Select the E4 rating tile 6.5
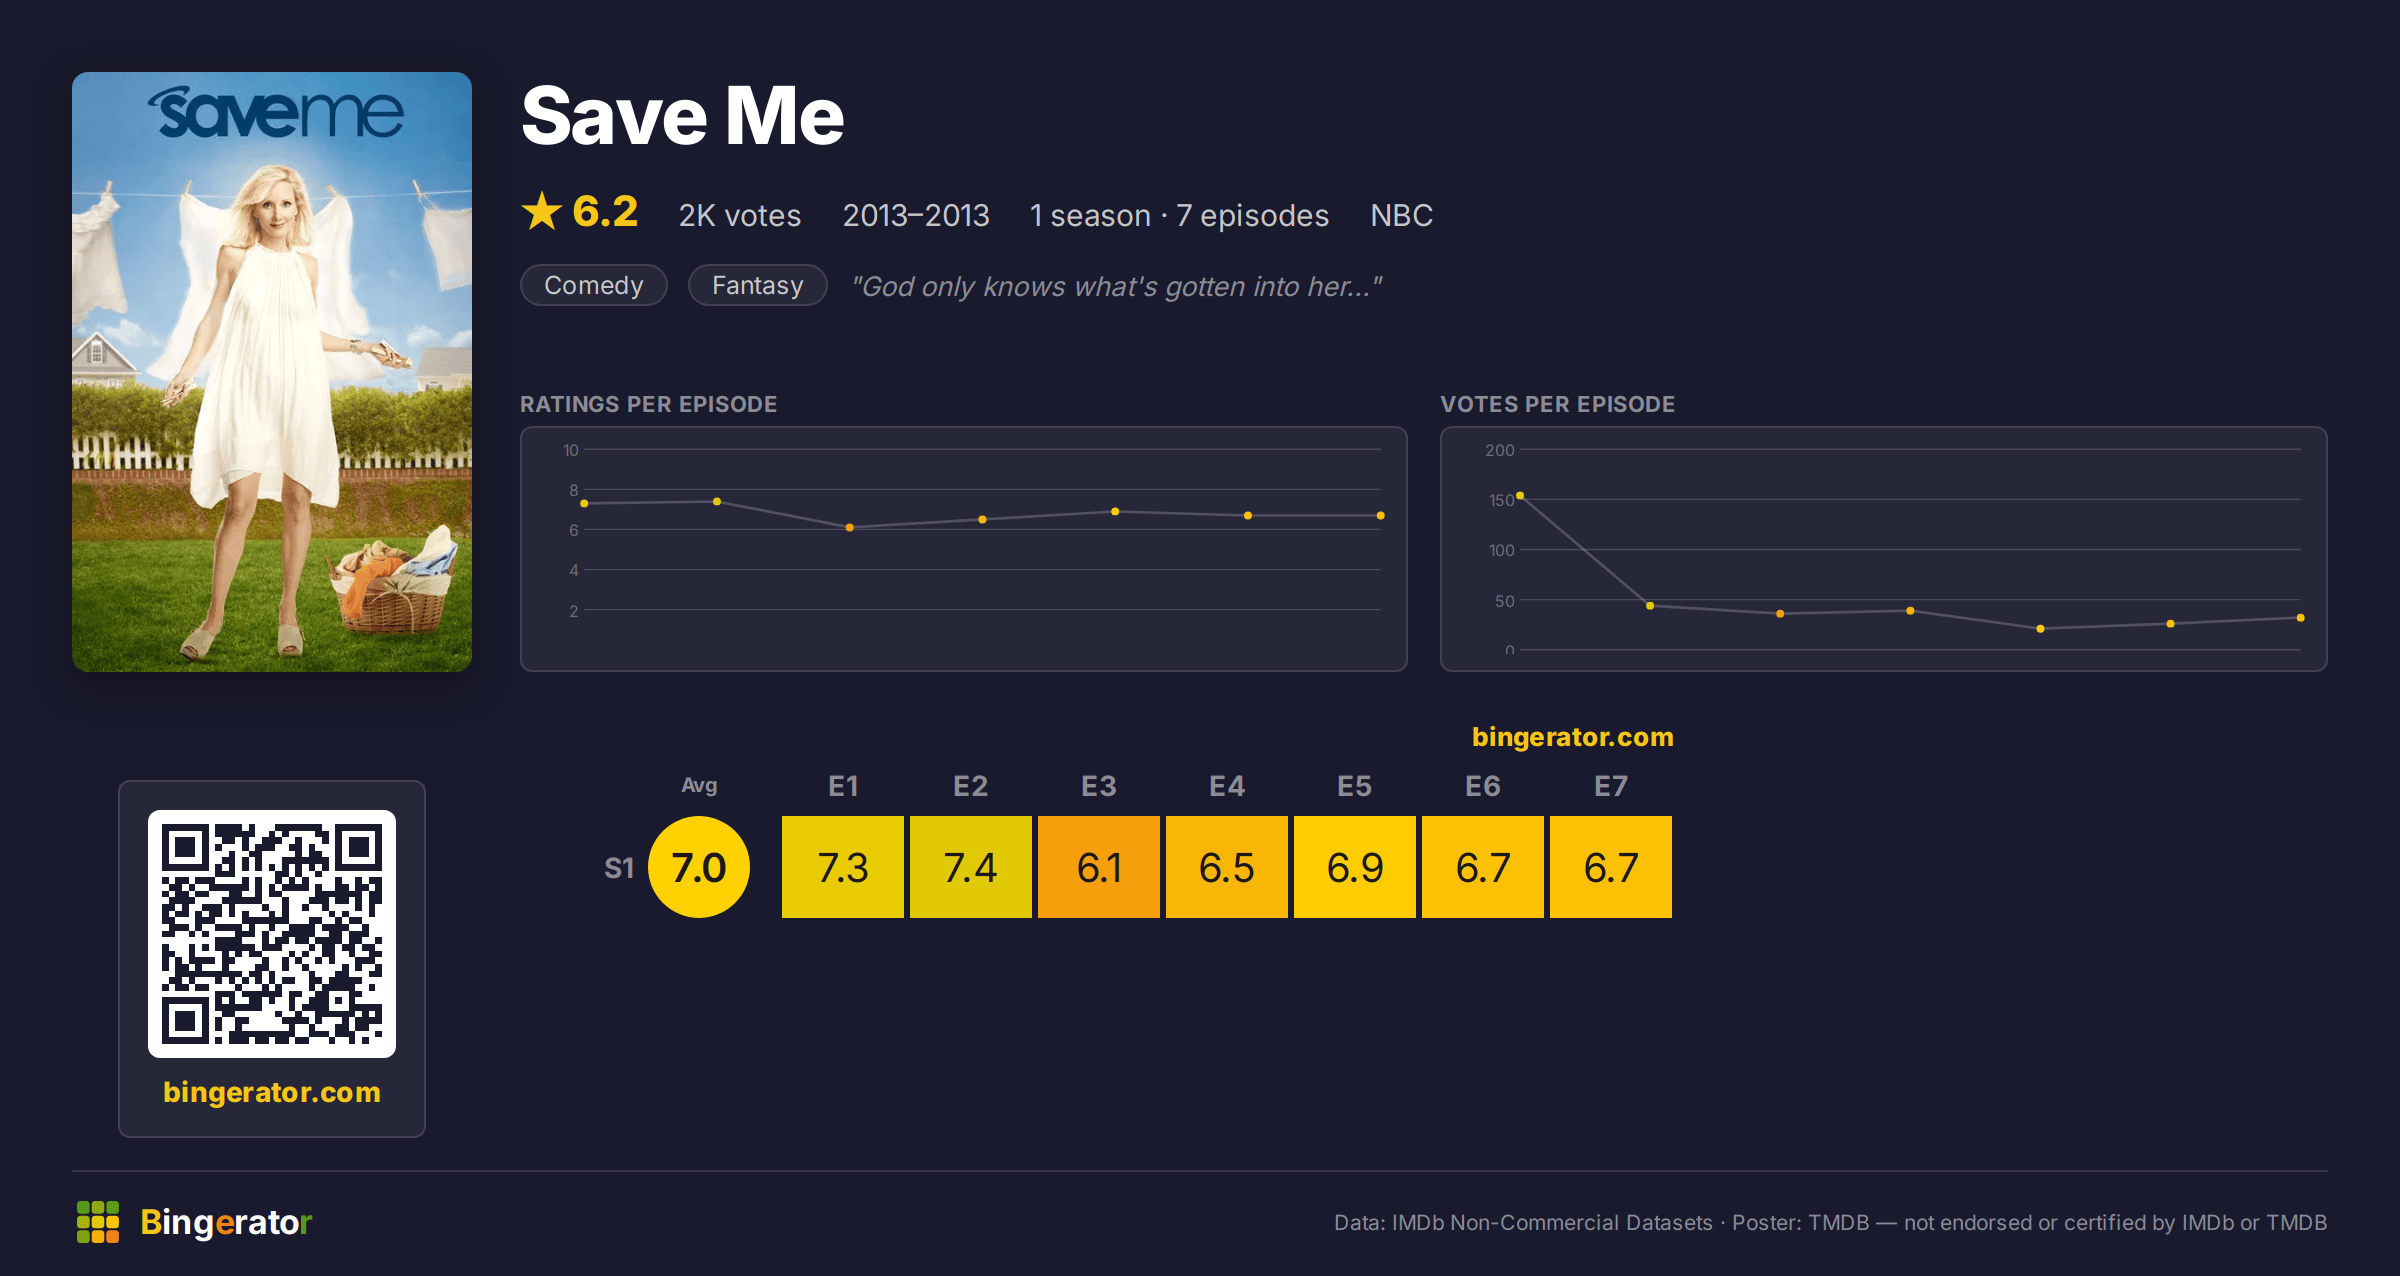 [x=1227, y=867]
